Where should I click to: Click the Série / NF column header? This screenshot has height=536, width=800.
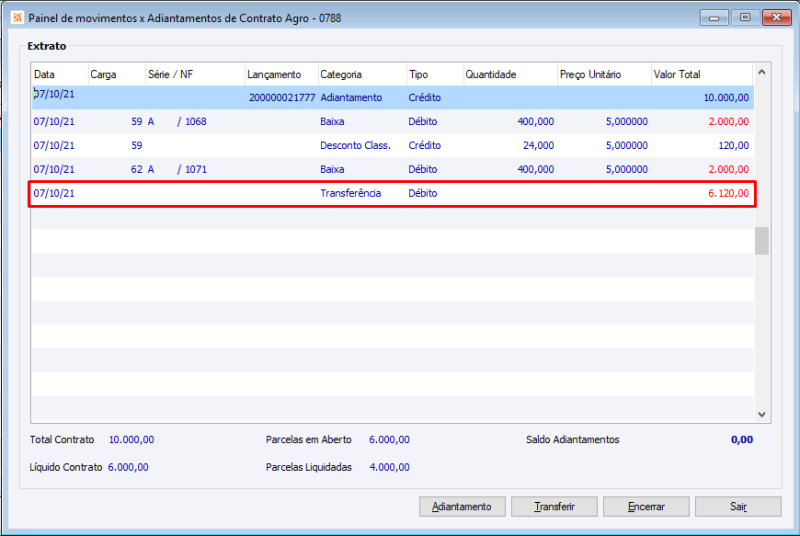tap(195, 74)
